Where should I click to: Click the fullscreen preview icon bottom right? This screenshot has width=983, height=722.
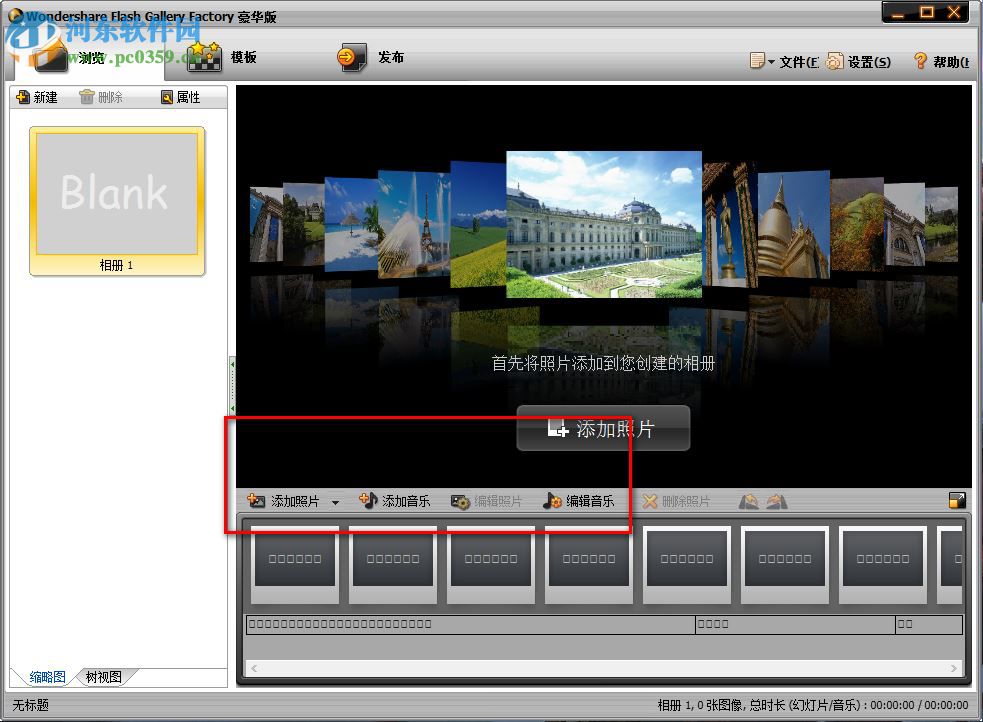[x=958, y=501]
